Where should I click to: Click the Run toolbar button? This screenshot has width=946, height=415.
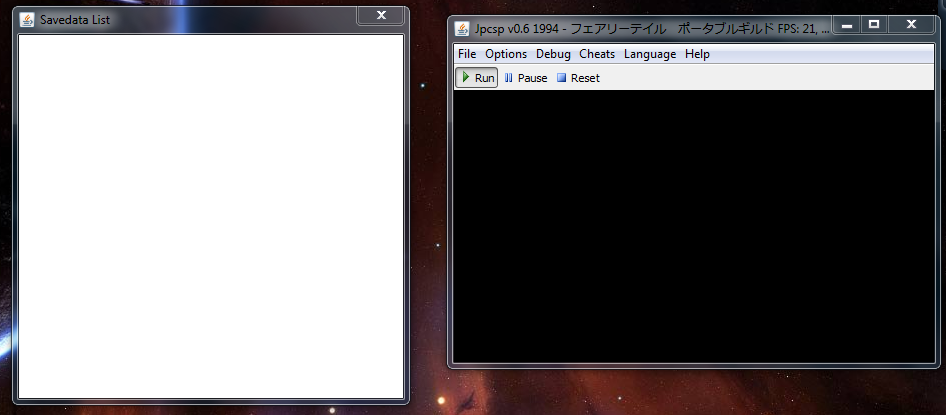[x=477, y=78]
